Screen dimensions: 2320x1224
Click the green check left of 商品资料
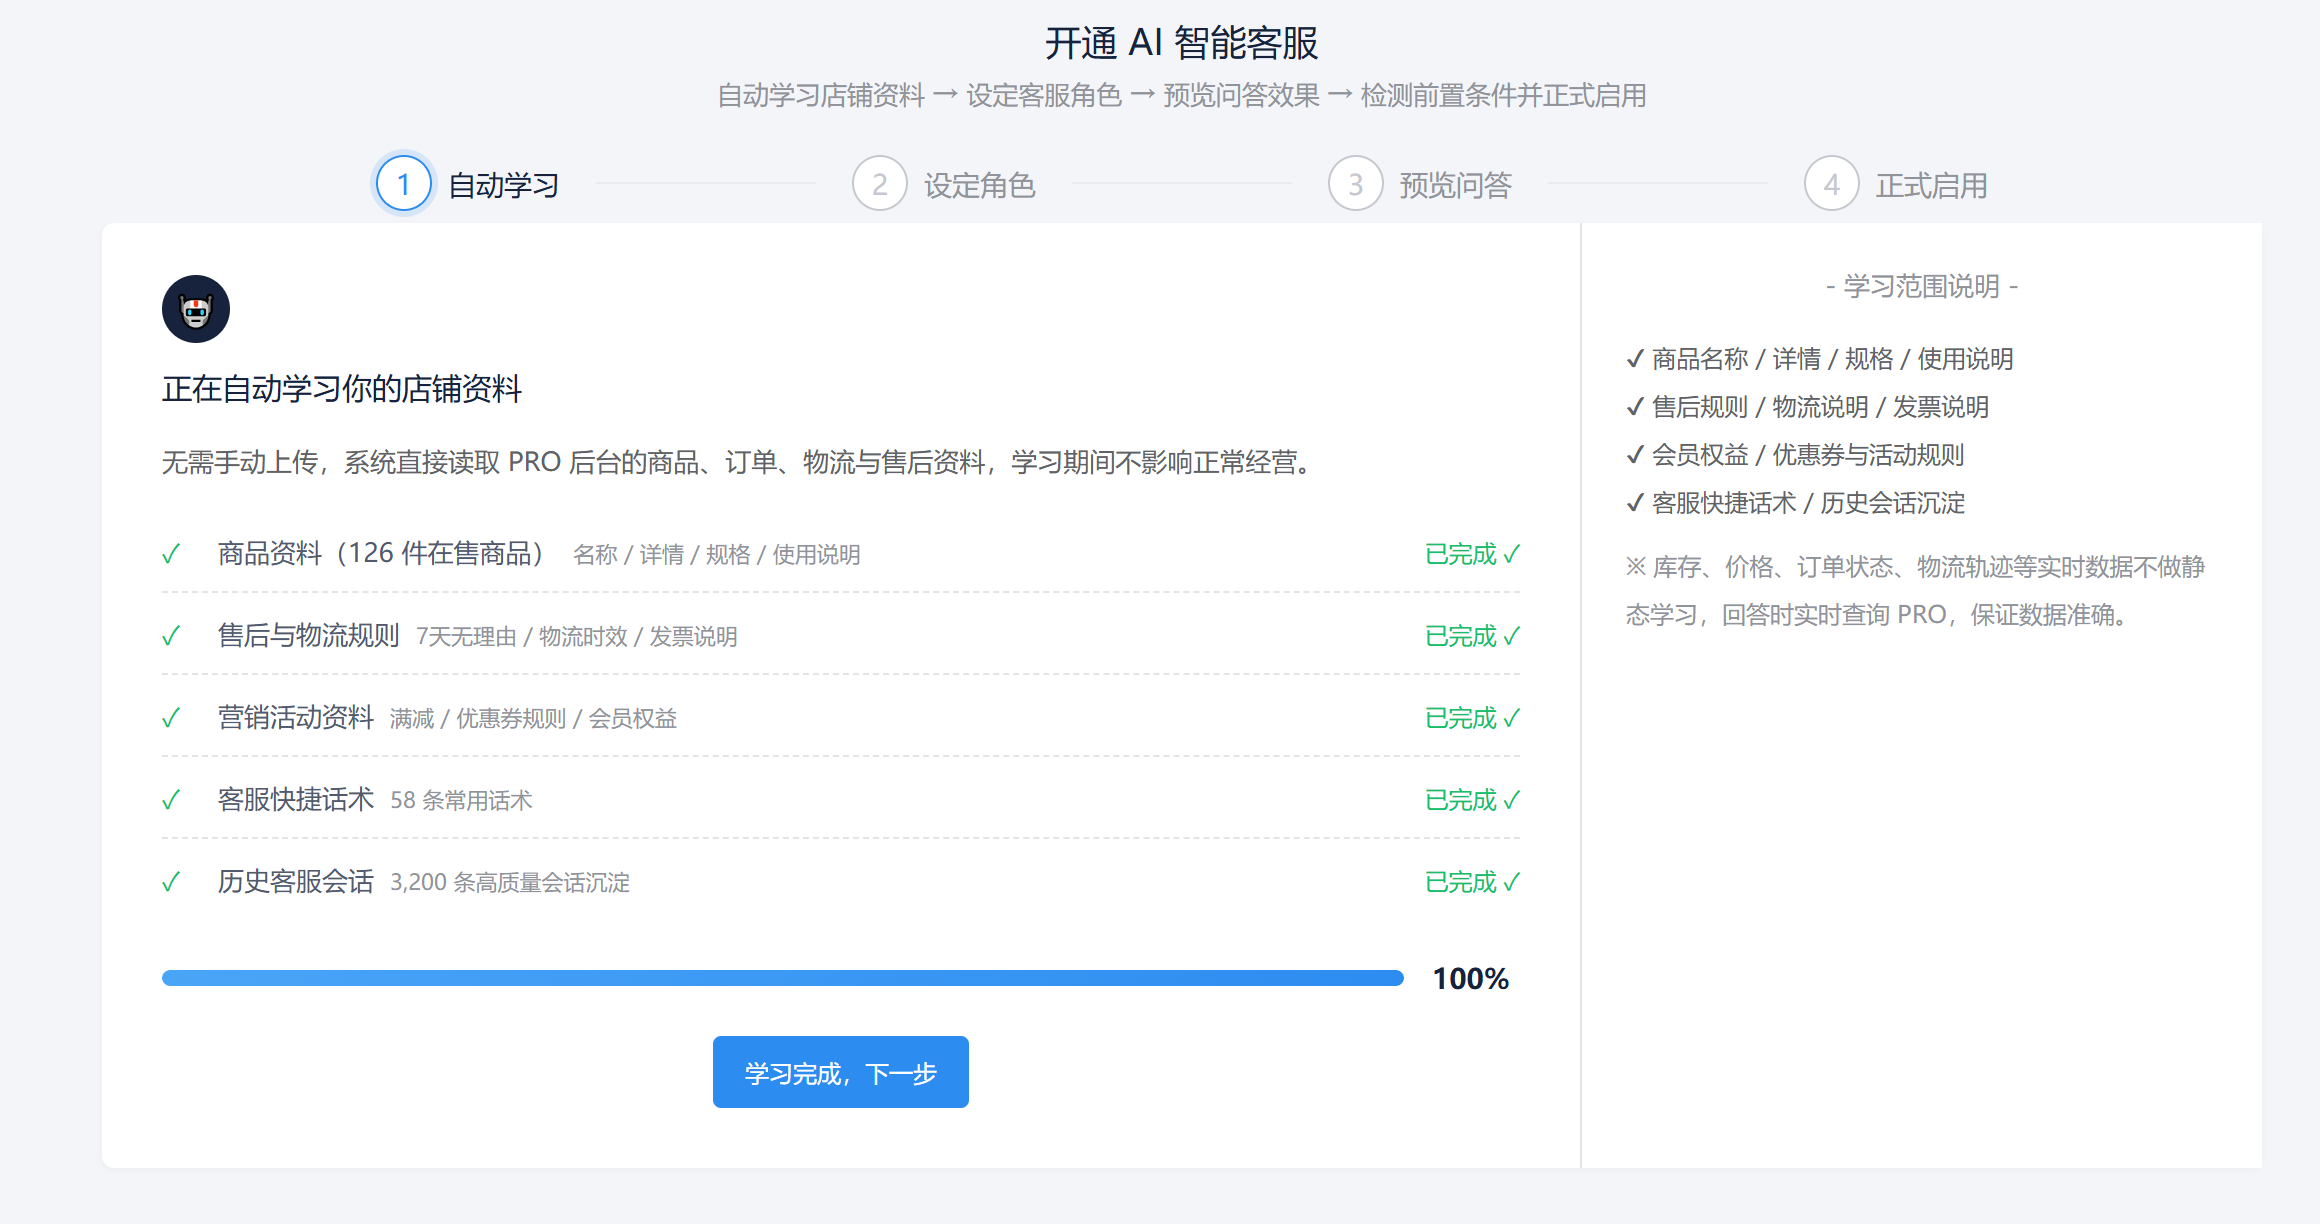pyautogui.click(x=171, y=554)
